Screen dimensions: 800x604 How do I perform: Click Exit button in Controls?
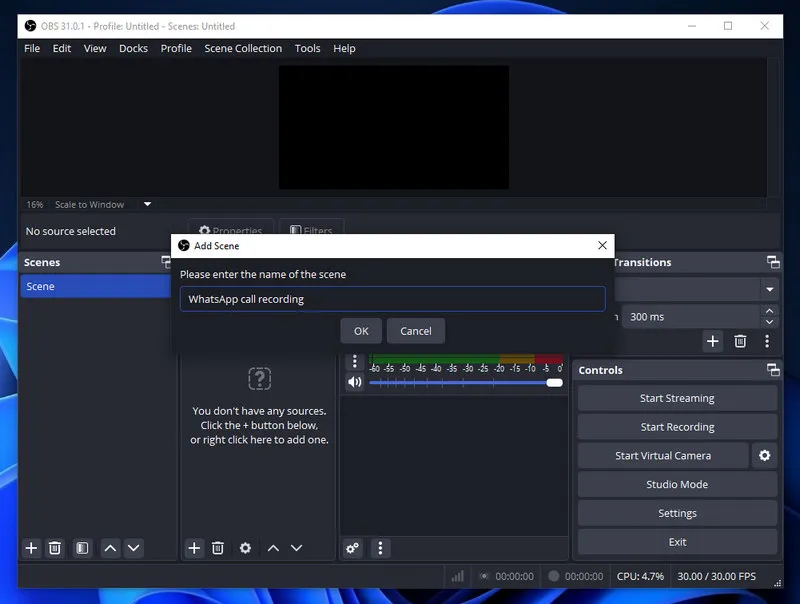click(x=677, y=542)
